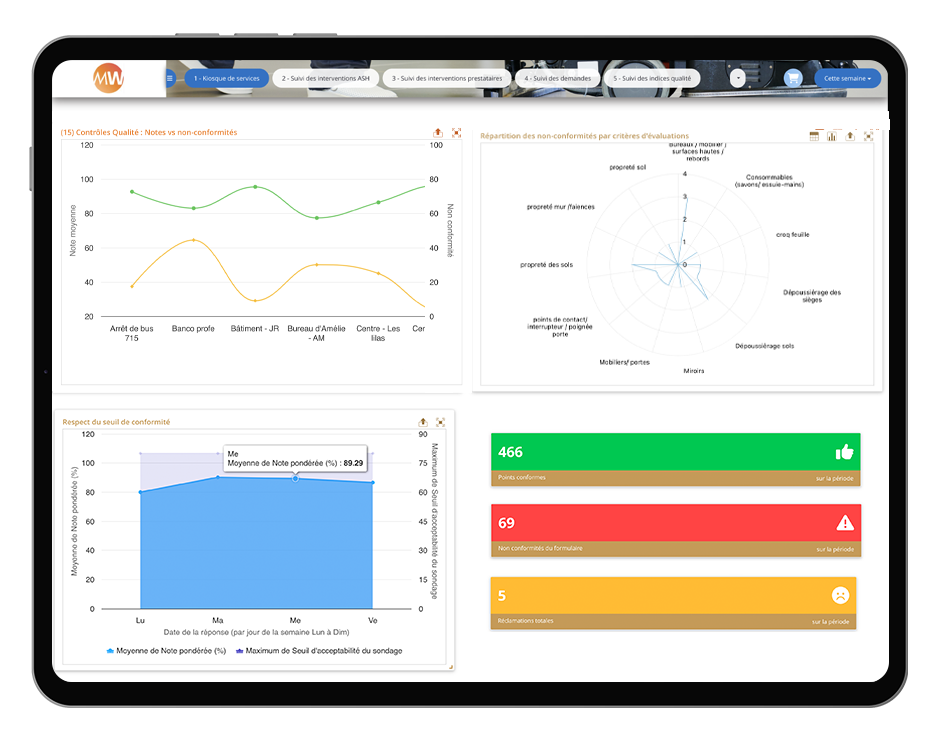This screenshot has height=744, width=940.
Task: Toggle Maximum de Seuil d'acceptabilité legend series
Action: click(x=319, y=651)
